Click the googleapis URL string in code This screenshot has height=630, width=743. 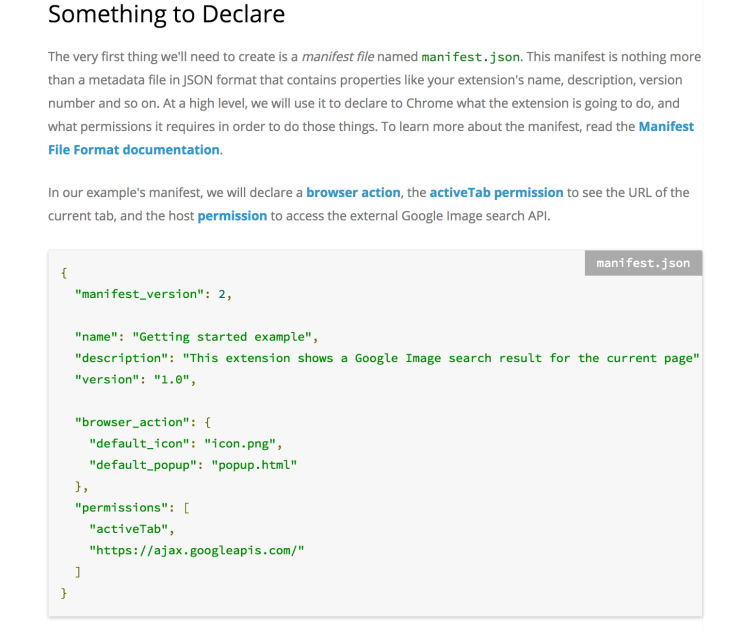[197, 550]
